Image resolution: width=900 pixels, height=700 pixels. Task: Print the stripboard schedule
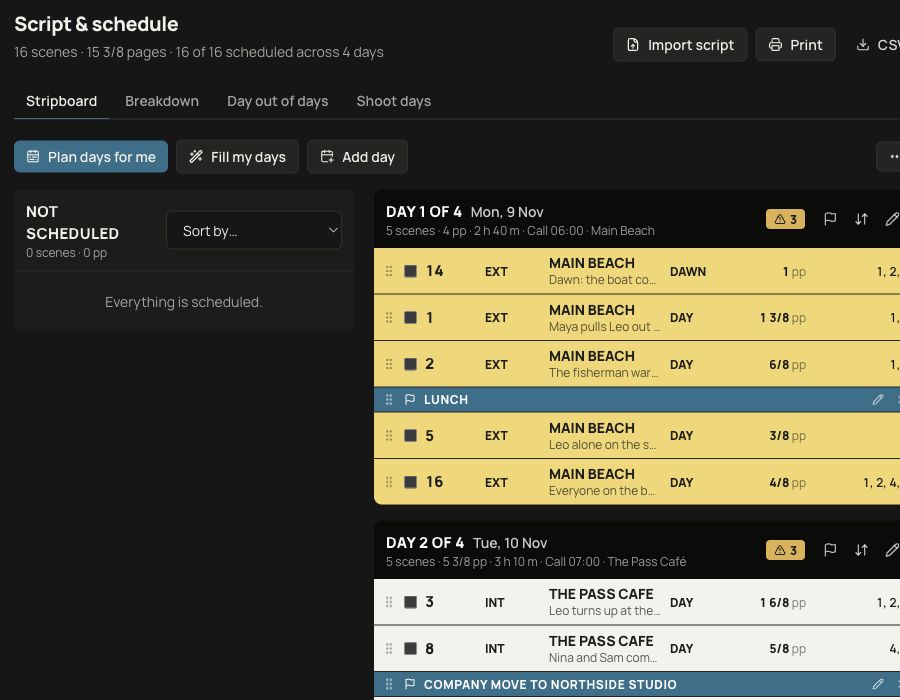[795, 45]
